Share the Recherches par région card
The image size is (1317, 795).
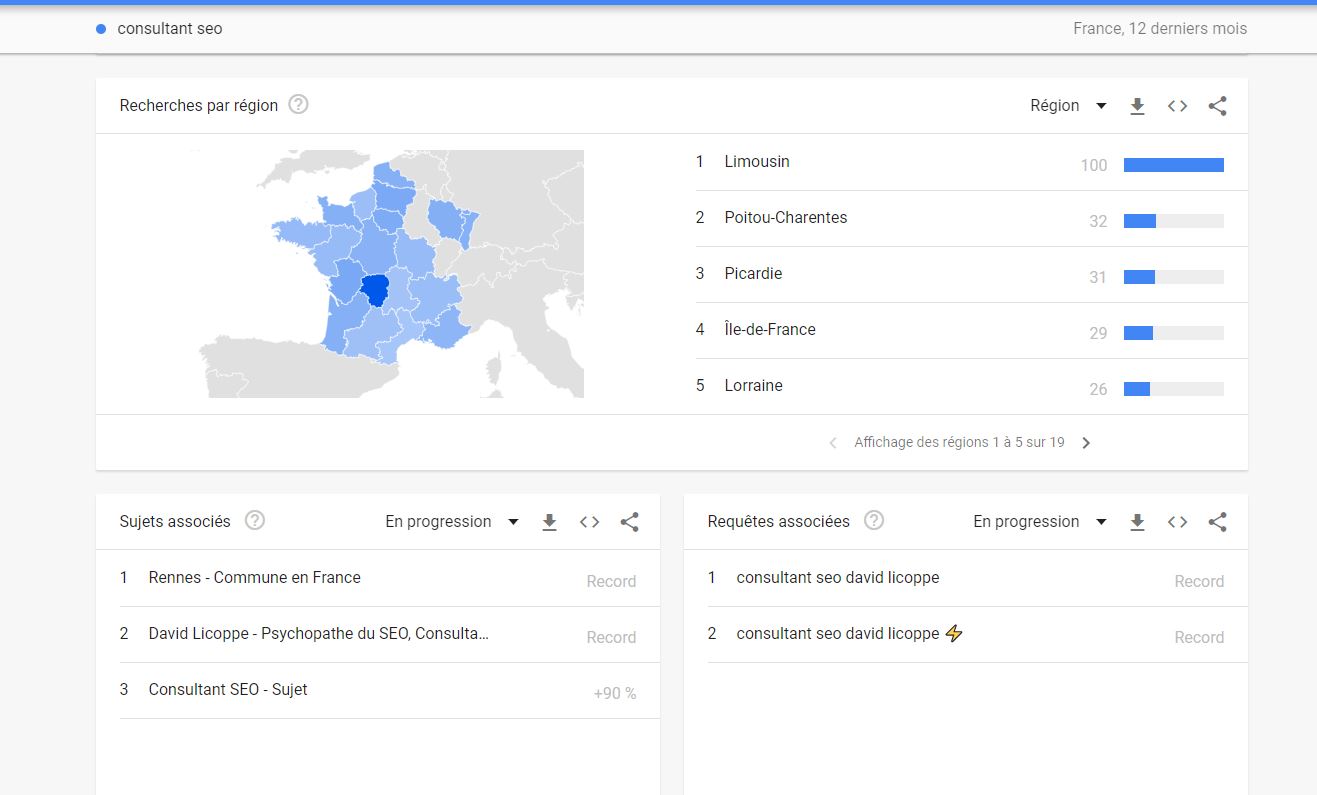[1217, 106]
